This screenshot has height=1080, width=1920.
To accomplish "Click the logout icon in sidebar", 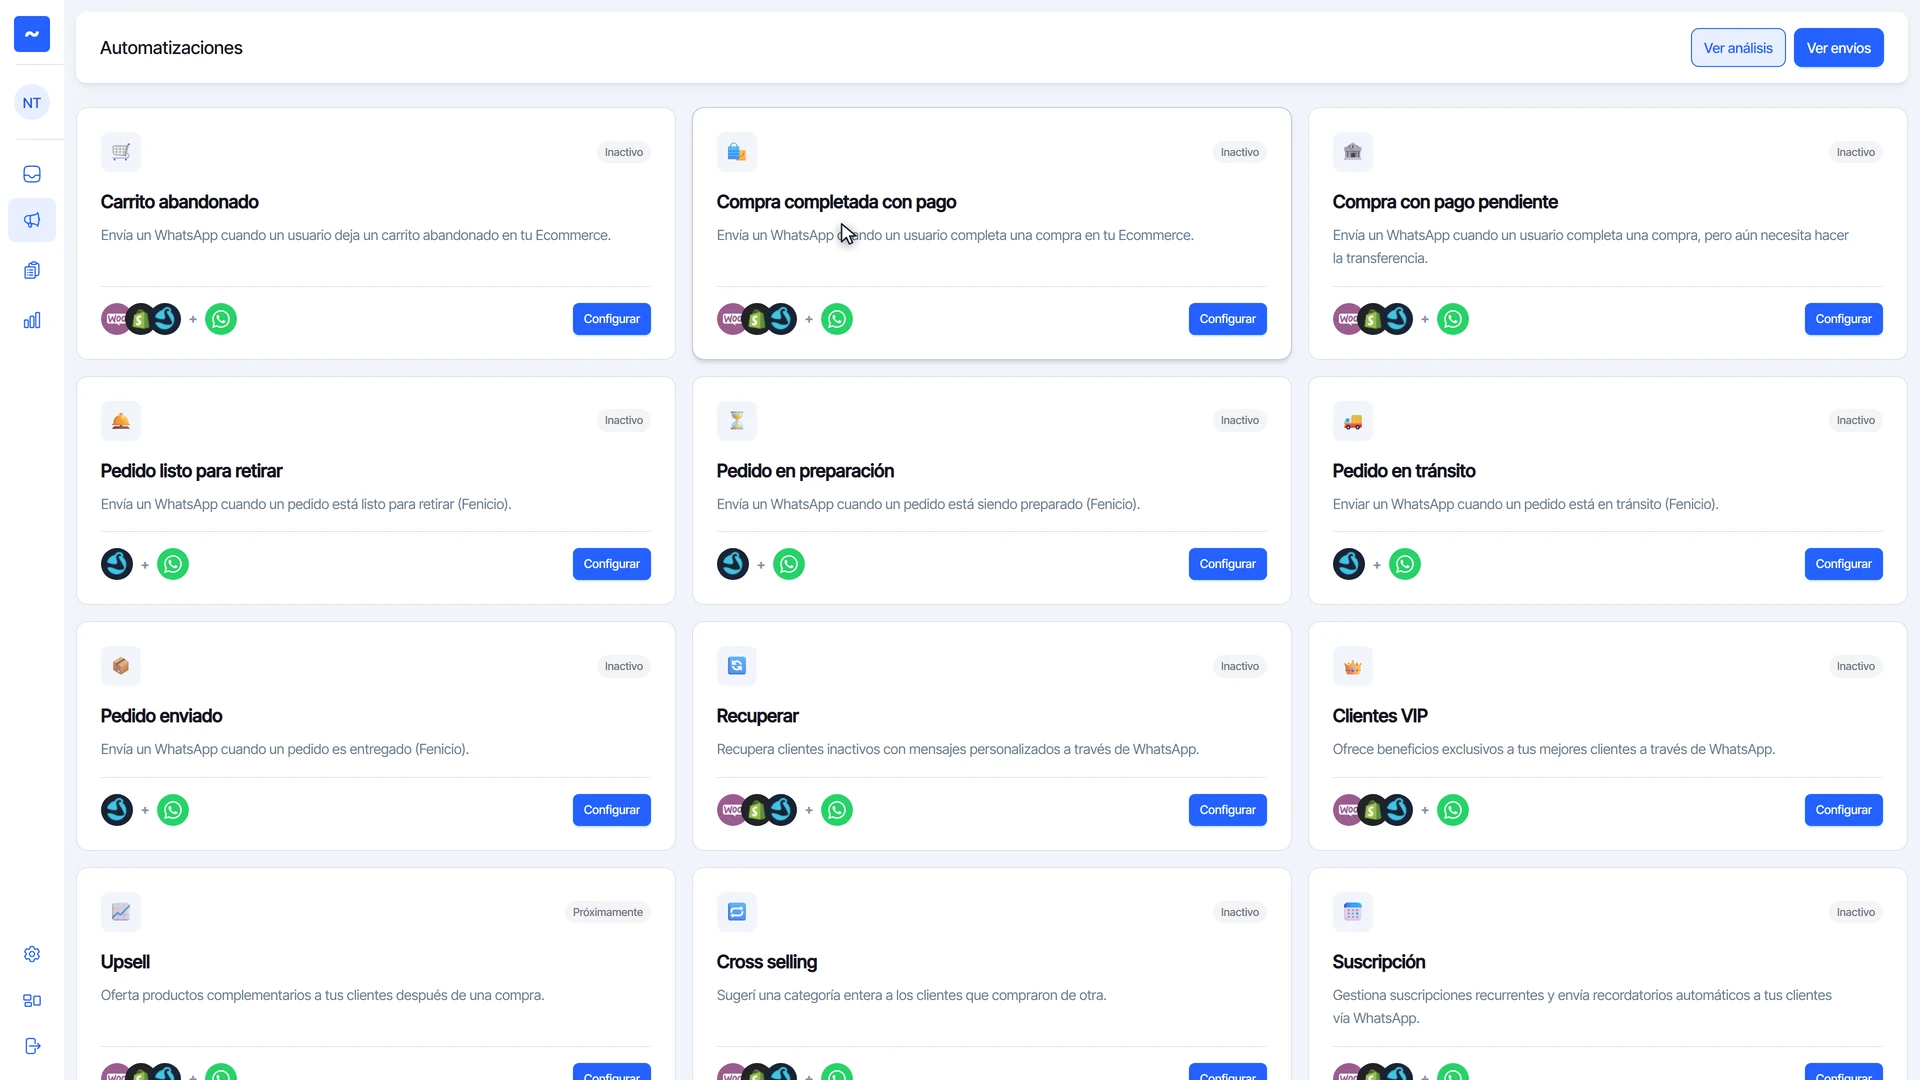I will point(32,1046).
